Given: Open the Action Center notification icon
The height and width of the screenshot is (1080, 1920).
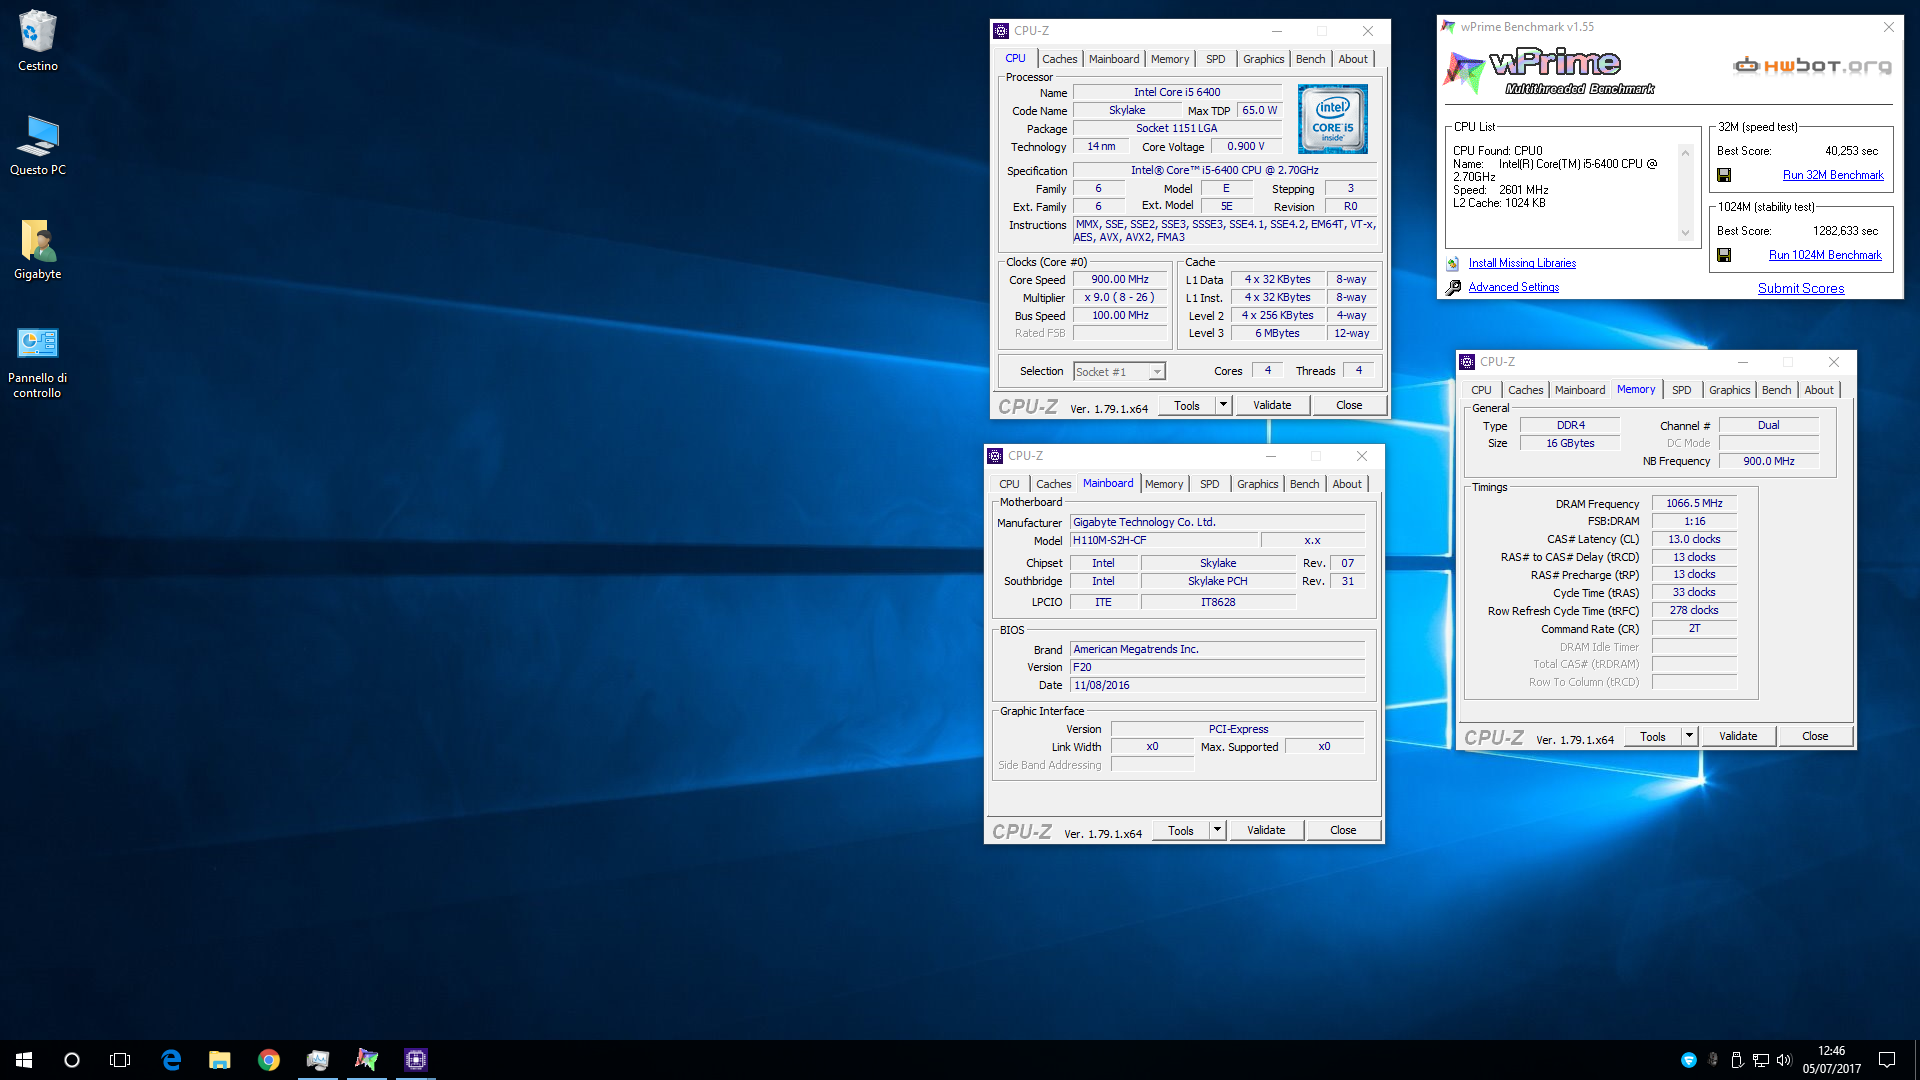Looking at the screenshot, I should (x=1887, y=1060).
